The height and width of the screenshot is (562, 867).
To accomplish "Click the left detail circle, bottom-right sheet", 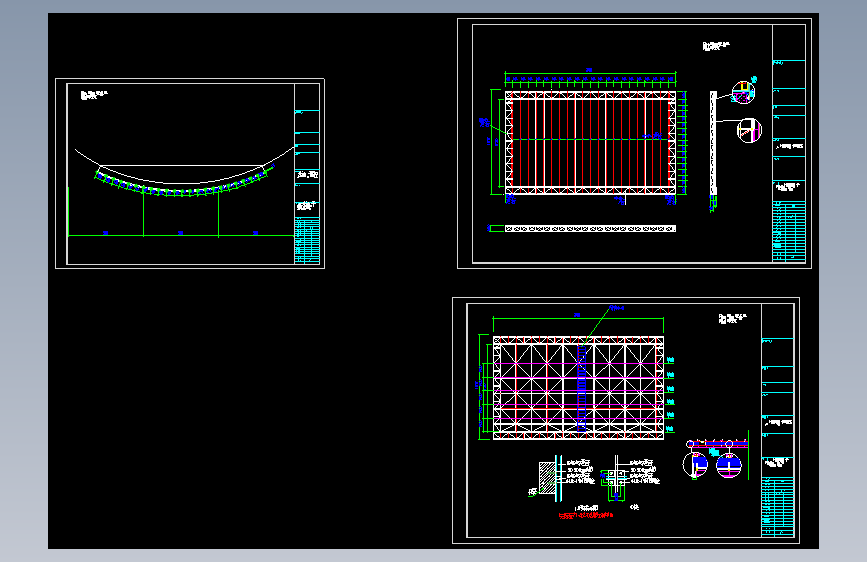I will point(695,464).
